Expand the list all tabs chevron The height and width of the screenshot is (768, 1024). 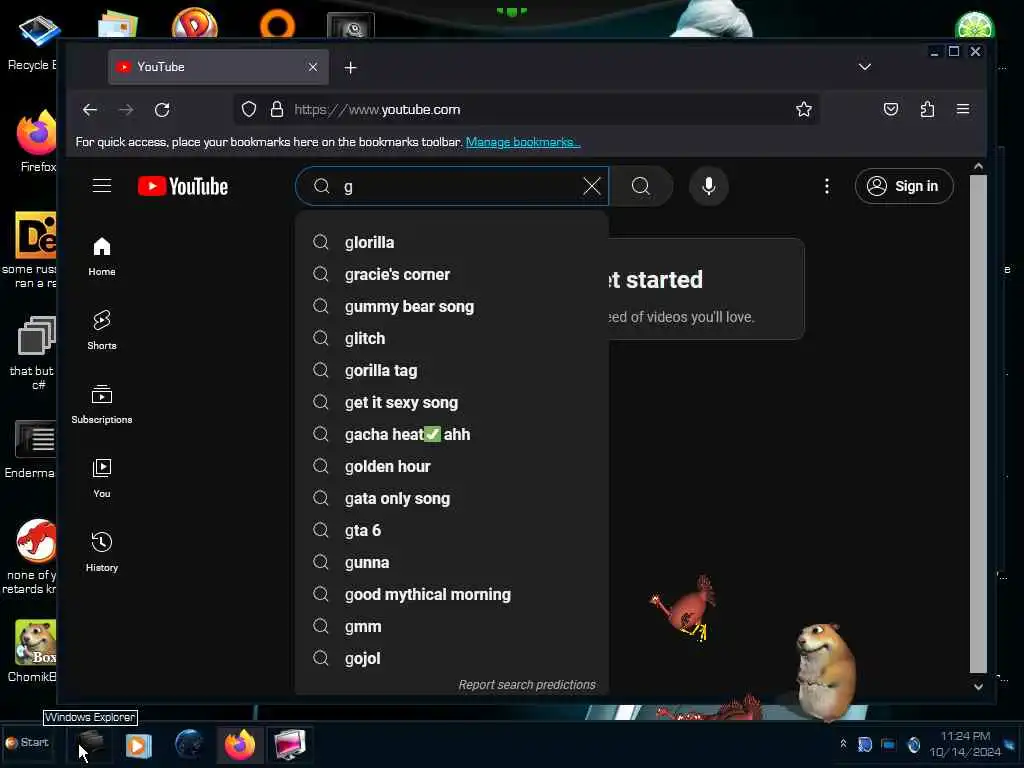865,67
